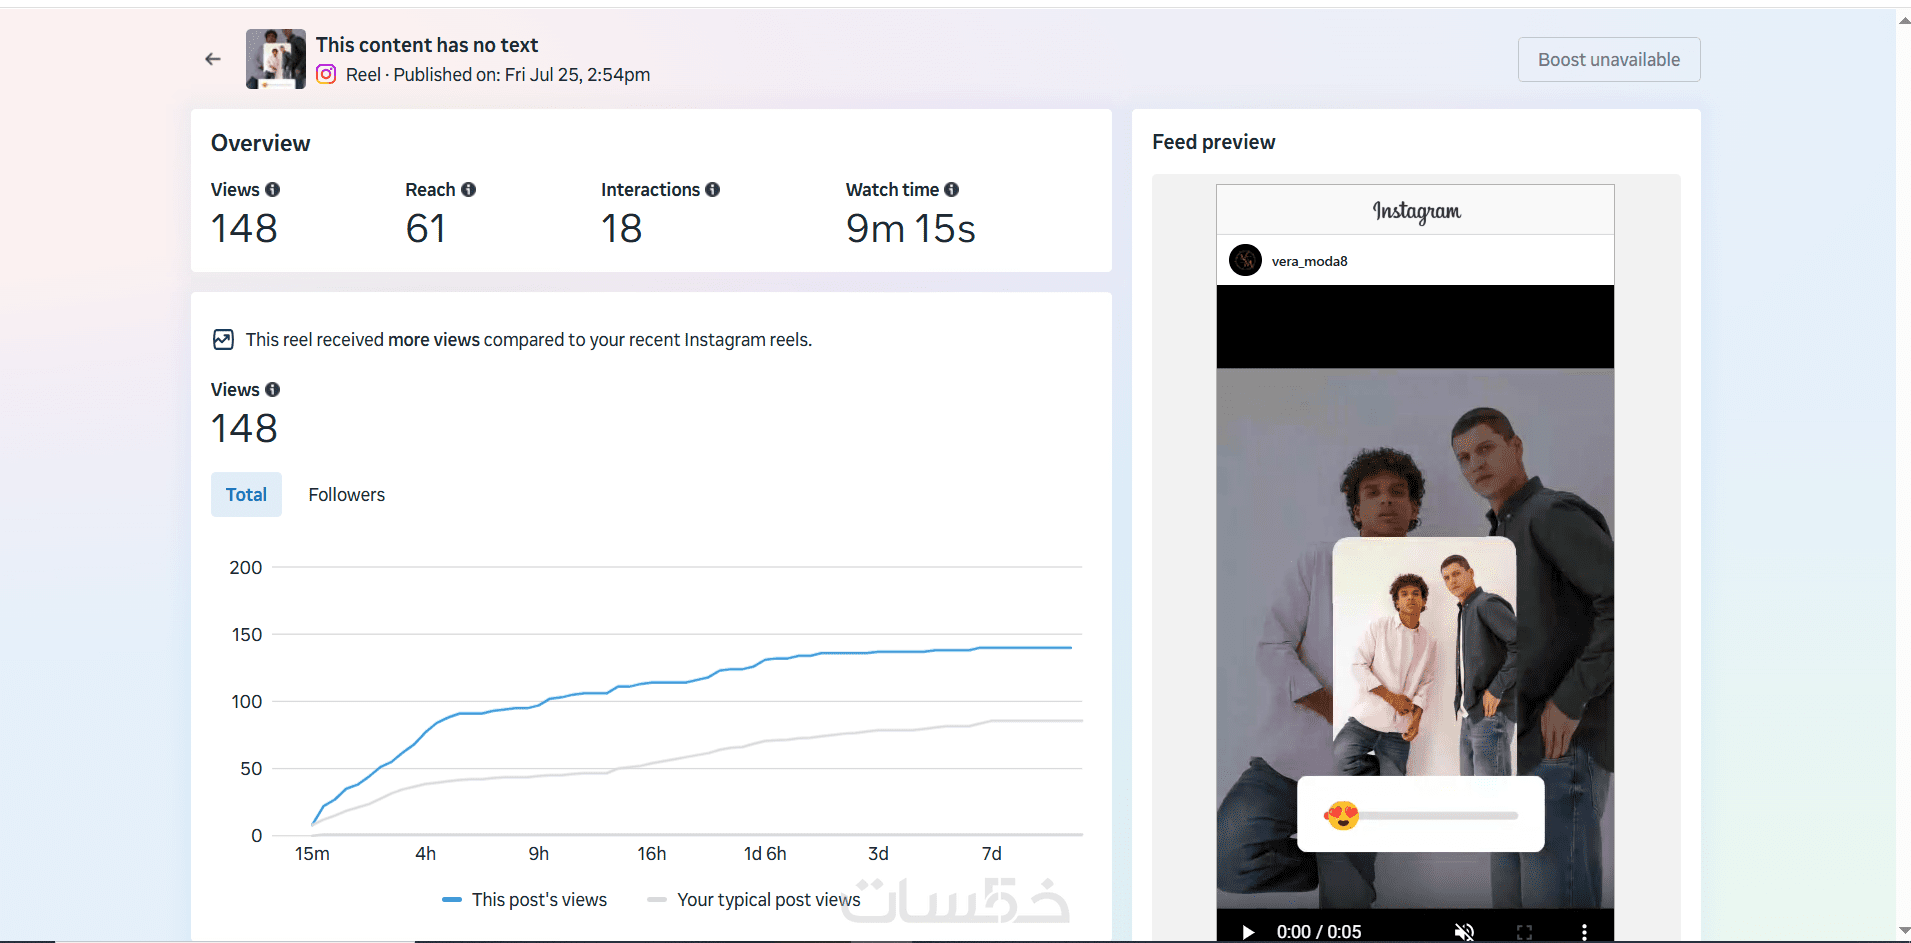Click the Reach info icon
Image resolution: width=1911 pixels, height=943 pixels.
[x=468, y=189]
